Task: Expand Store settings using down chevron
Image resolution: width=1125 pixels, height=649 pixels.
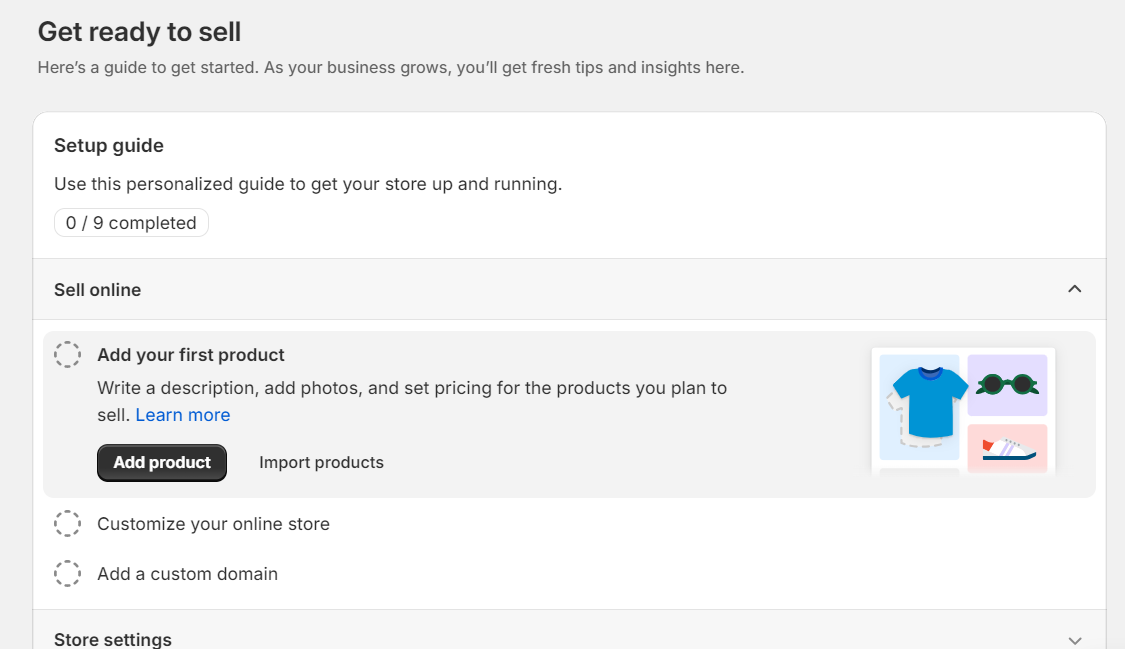Action: [1075, 640]
